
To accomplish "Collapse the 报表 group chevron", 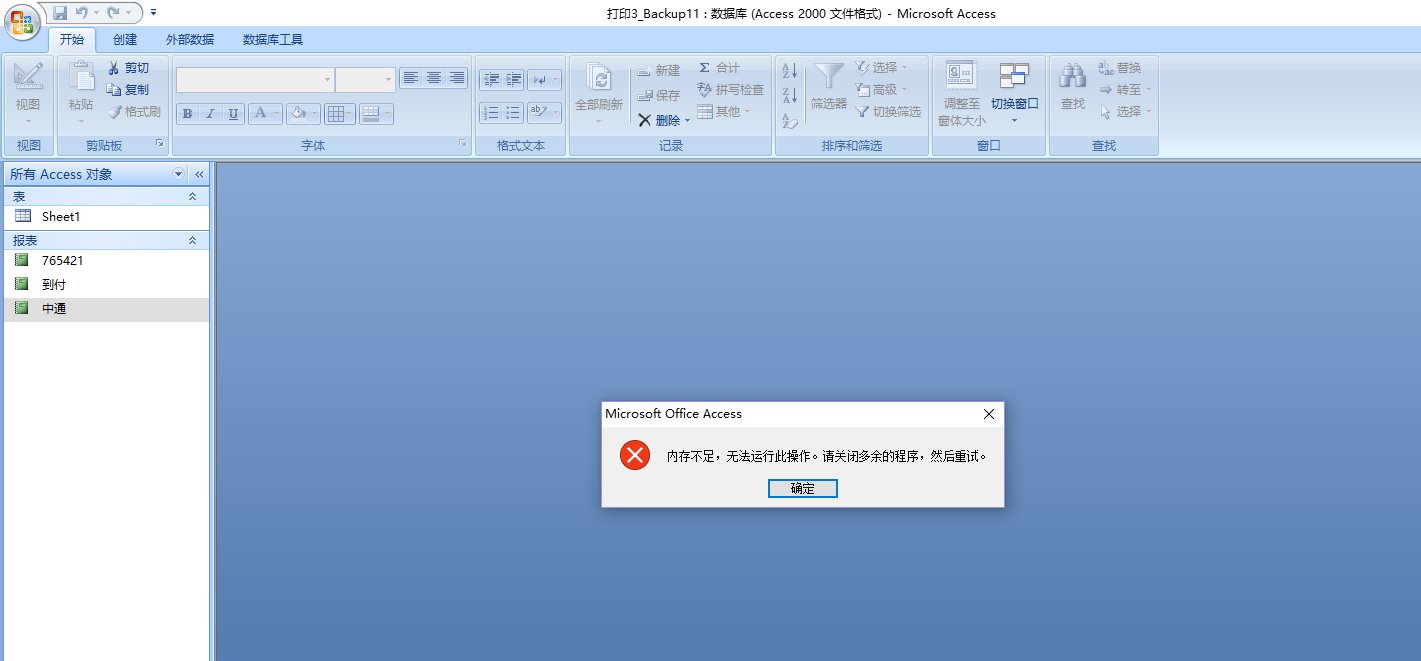I will tap(193, 241).
